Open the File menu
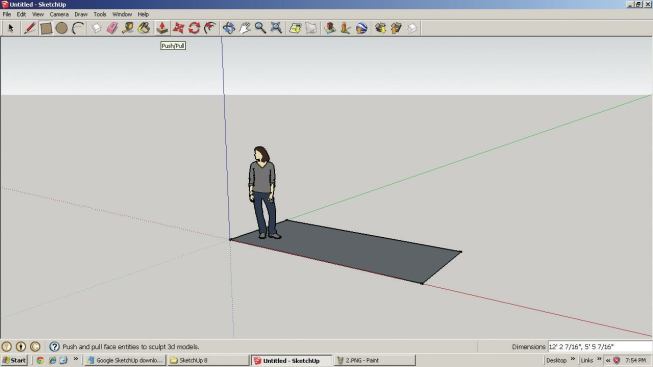Screen dimensions: 653x367 click(x=7, y=14)
